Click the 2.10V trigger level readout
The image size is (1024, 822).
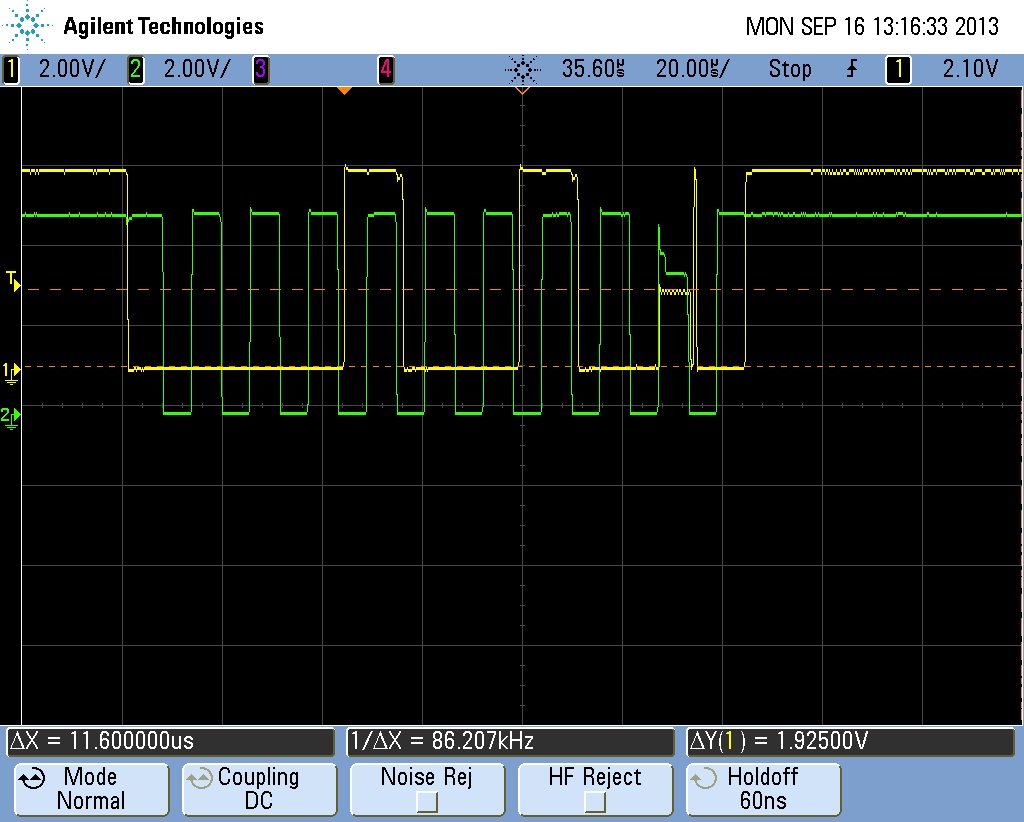click(972, 69)
